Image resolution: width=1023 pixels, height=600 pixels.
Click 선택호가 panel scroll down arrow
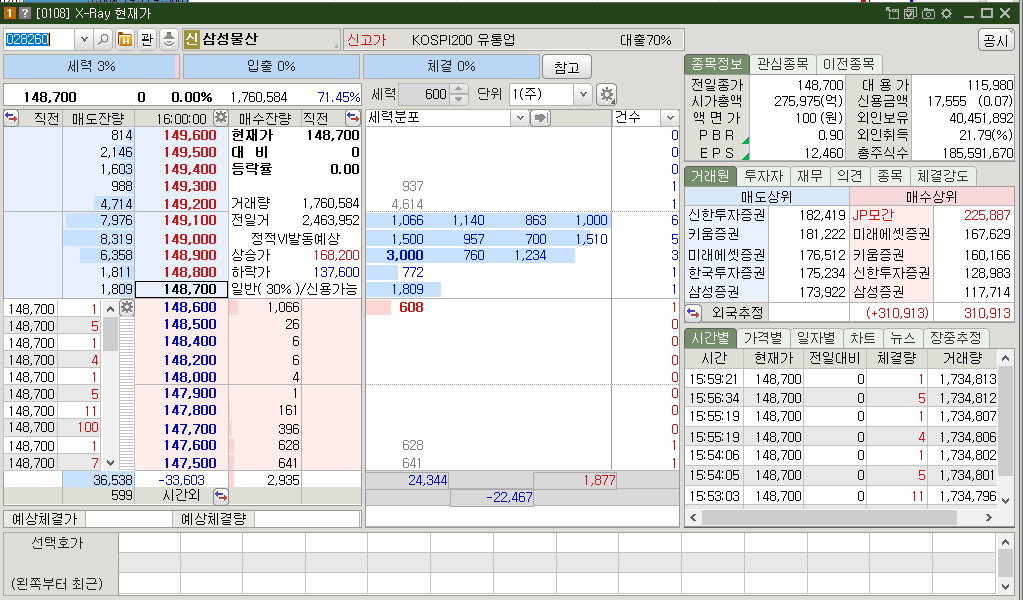click(x=1005, y=585)
